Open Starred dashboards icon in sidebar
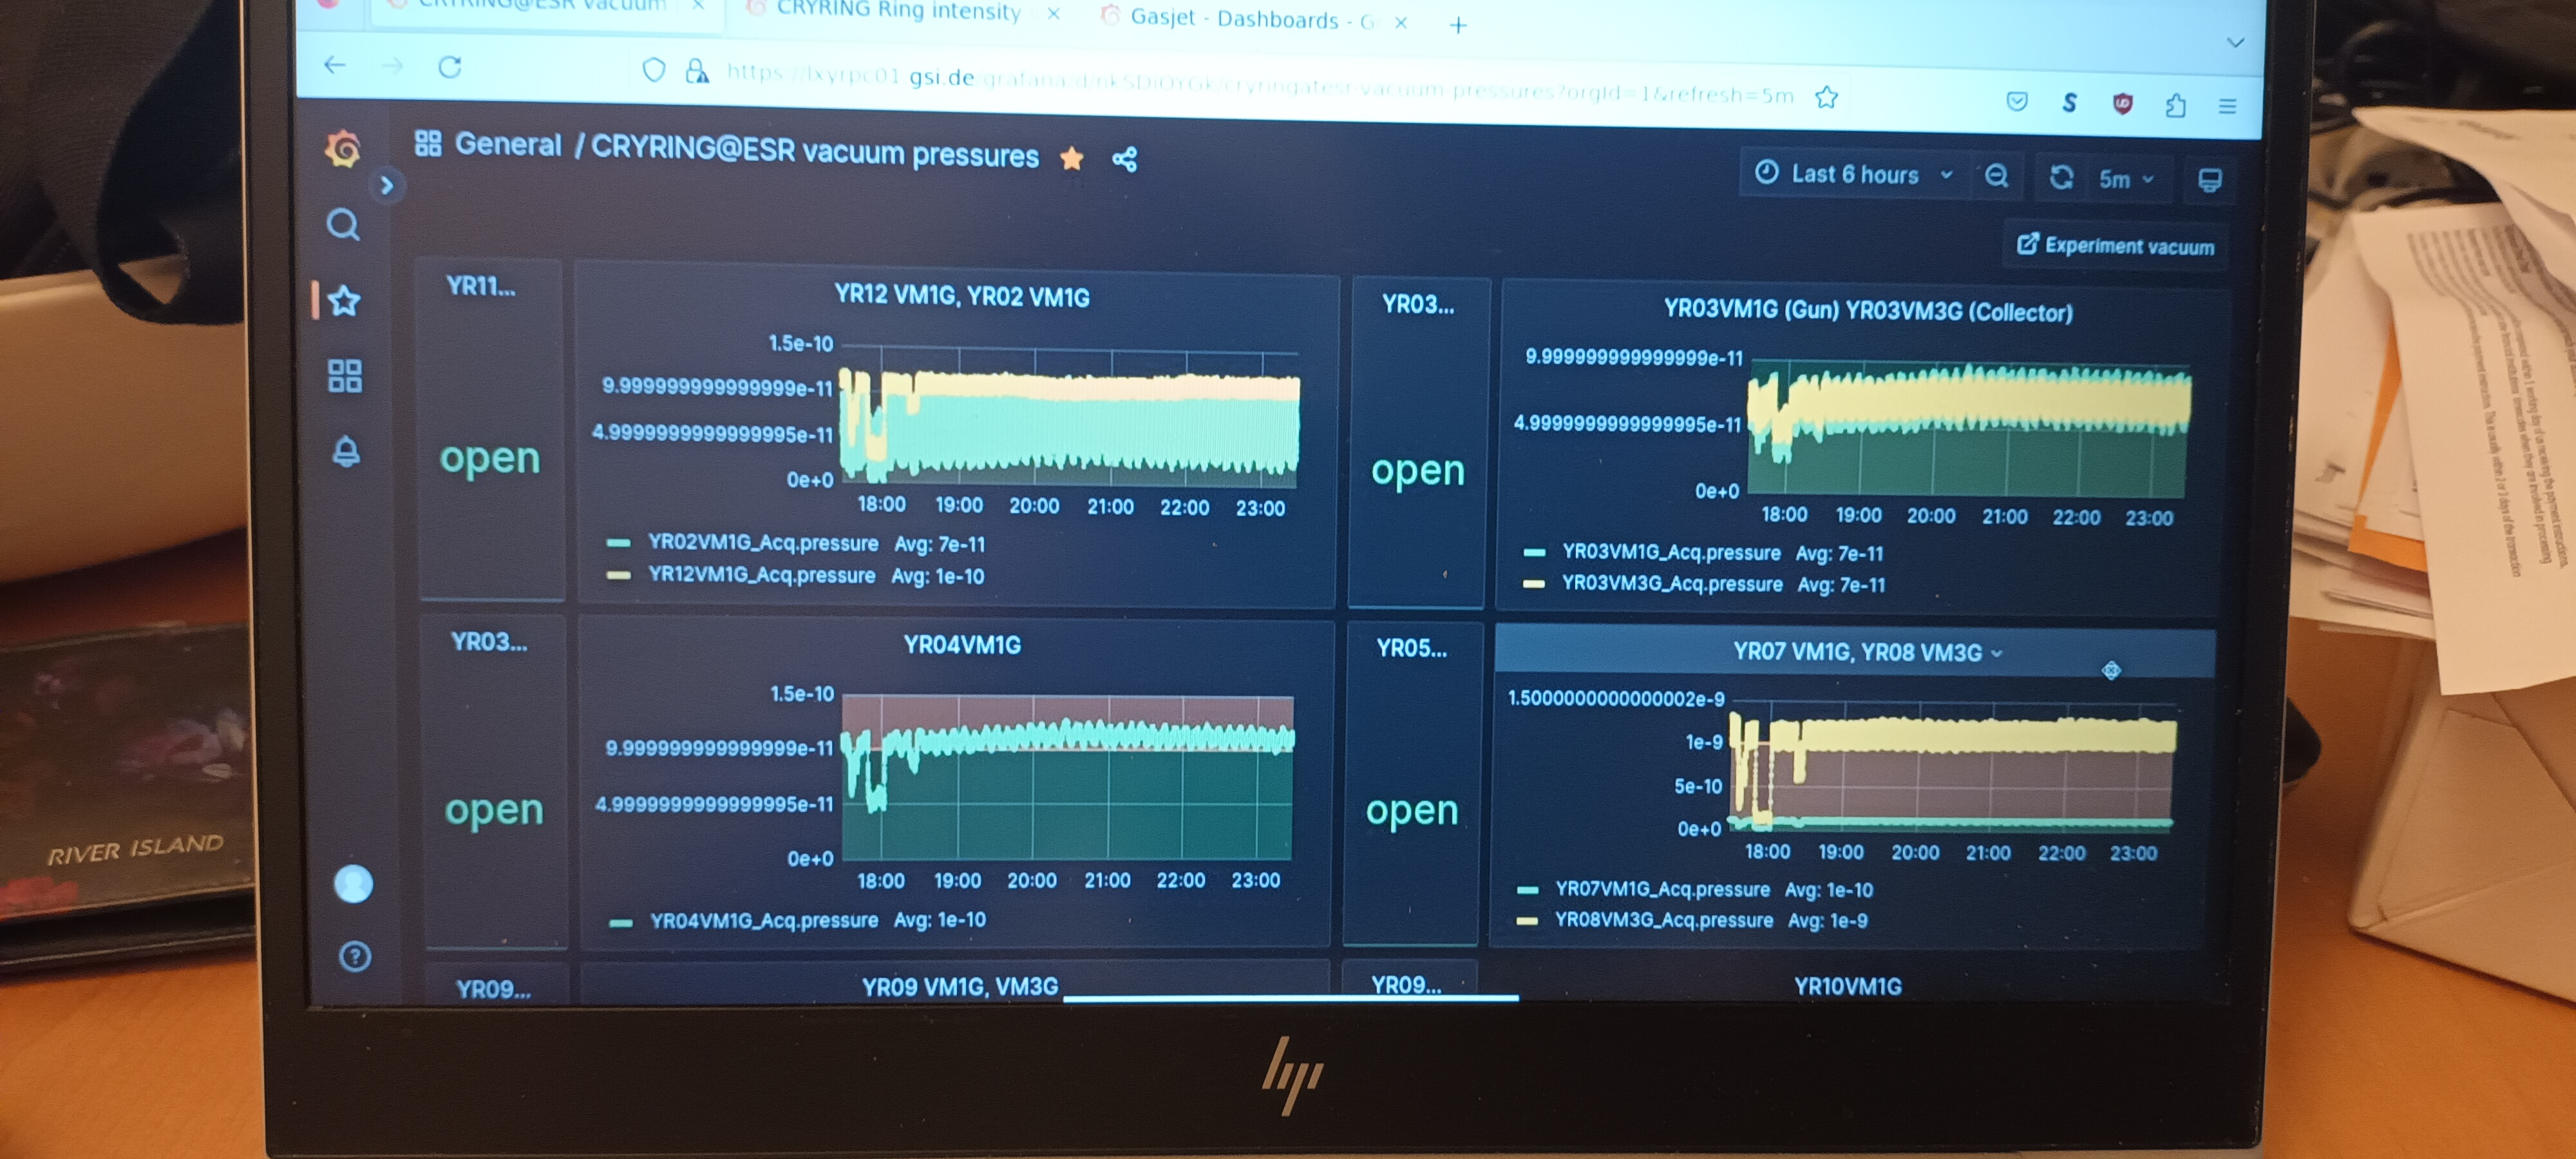 (x=344, y=300)
